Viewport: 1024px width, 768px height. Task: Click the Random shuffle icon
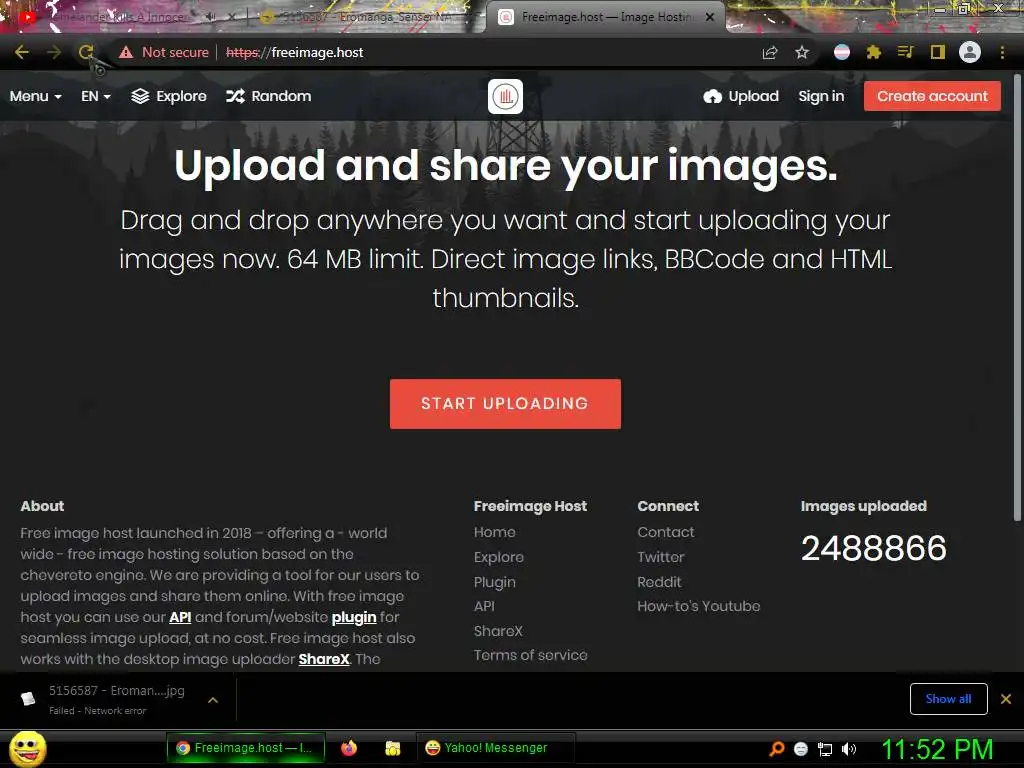[235, 97]
